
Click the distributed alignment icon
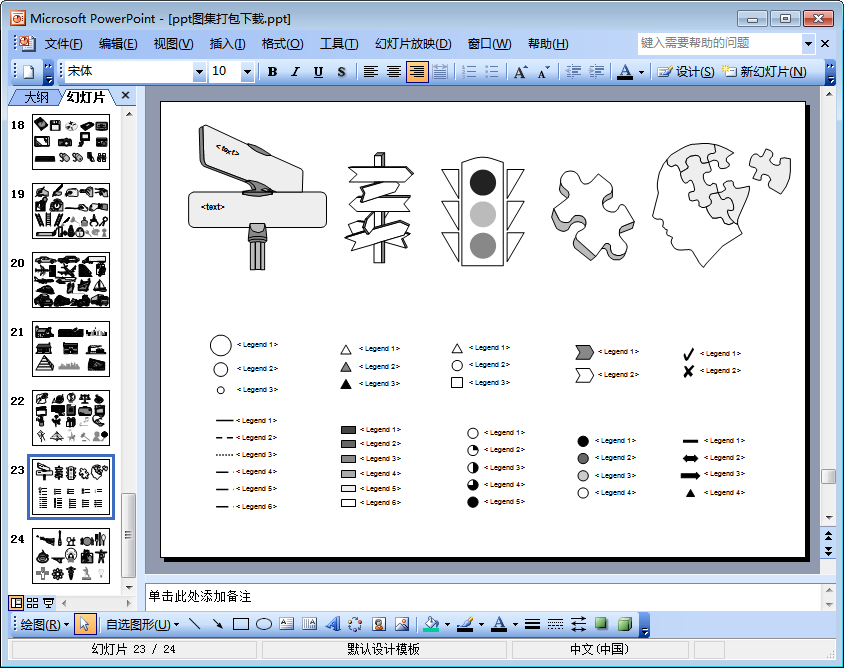click(440, 72)
